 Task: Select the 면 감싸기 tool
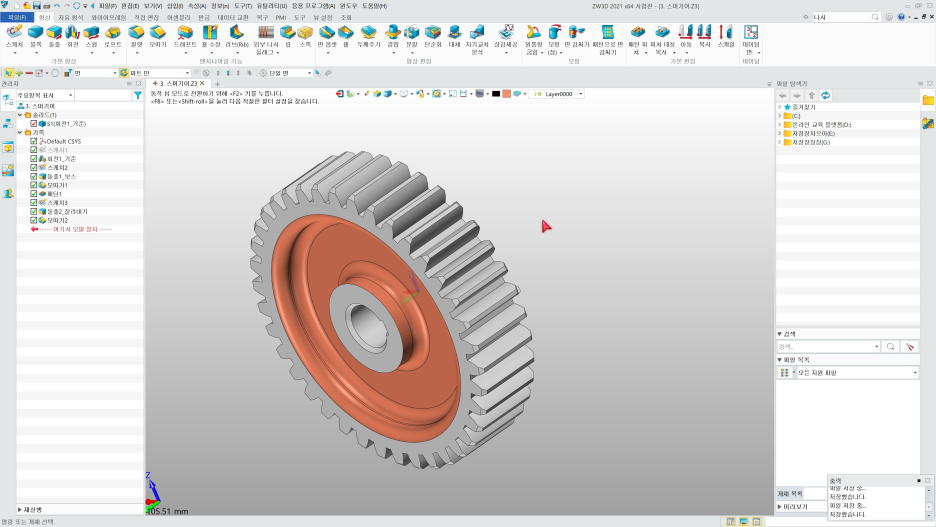pos(577,36)
